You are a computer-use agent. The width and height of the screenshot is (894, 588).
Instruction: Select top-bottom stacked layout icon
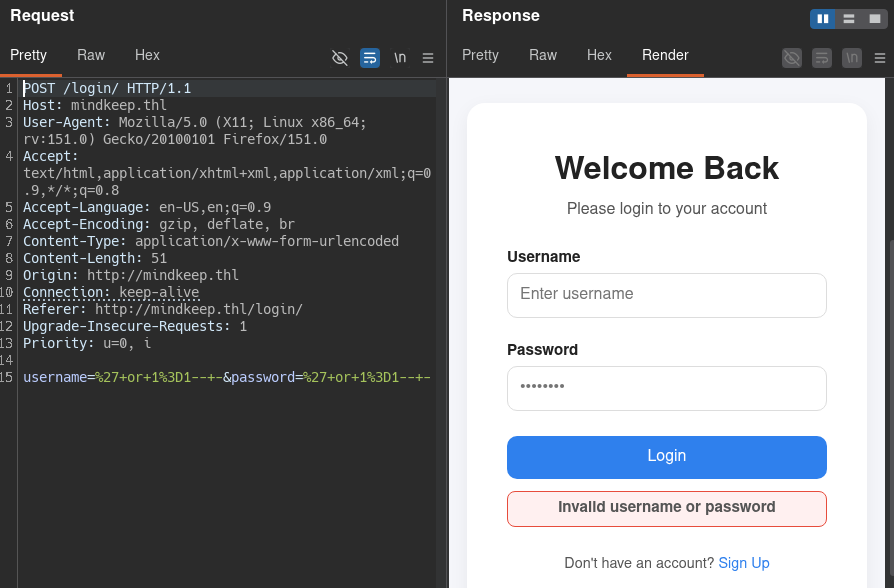[x=849, y=19]
